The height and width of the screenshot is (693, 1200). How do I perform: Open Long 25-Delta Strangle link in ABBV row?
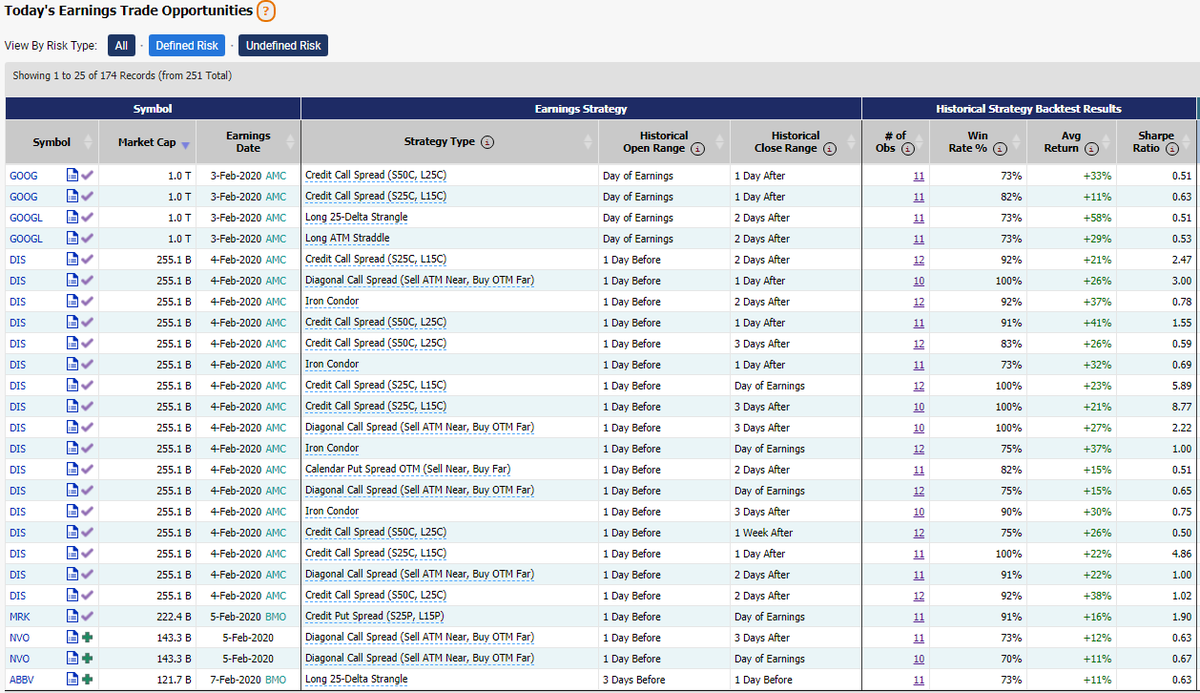356,680
